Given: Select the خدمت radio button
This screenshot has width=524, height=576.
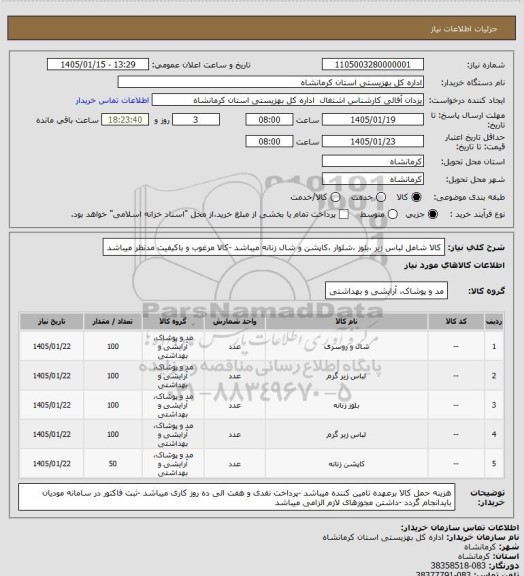Looking at the screenshot, I should (381, 197).
